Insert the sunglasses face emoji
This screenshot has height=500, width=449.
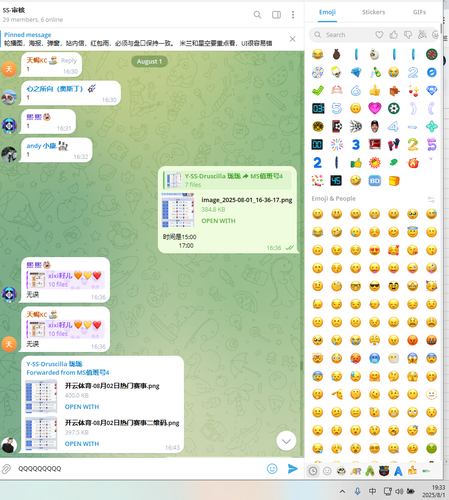pos(374,286)
